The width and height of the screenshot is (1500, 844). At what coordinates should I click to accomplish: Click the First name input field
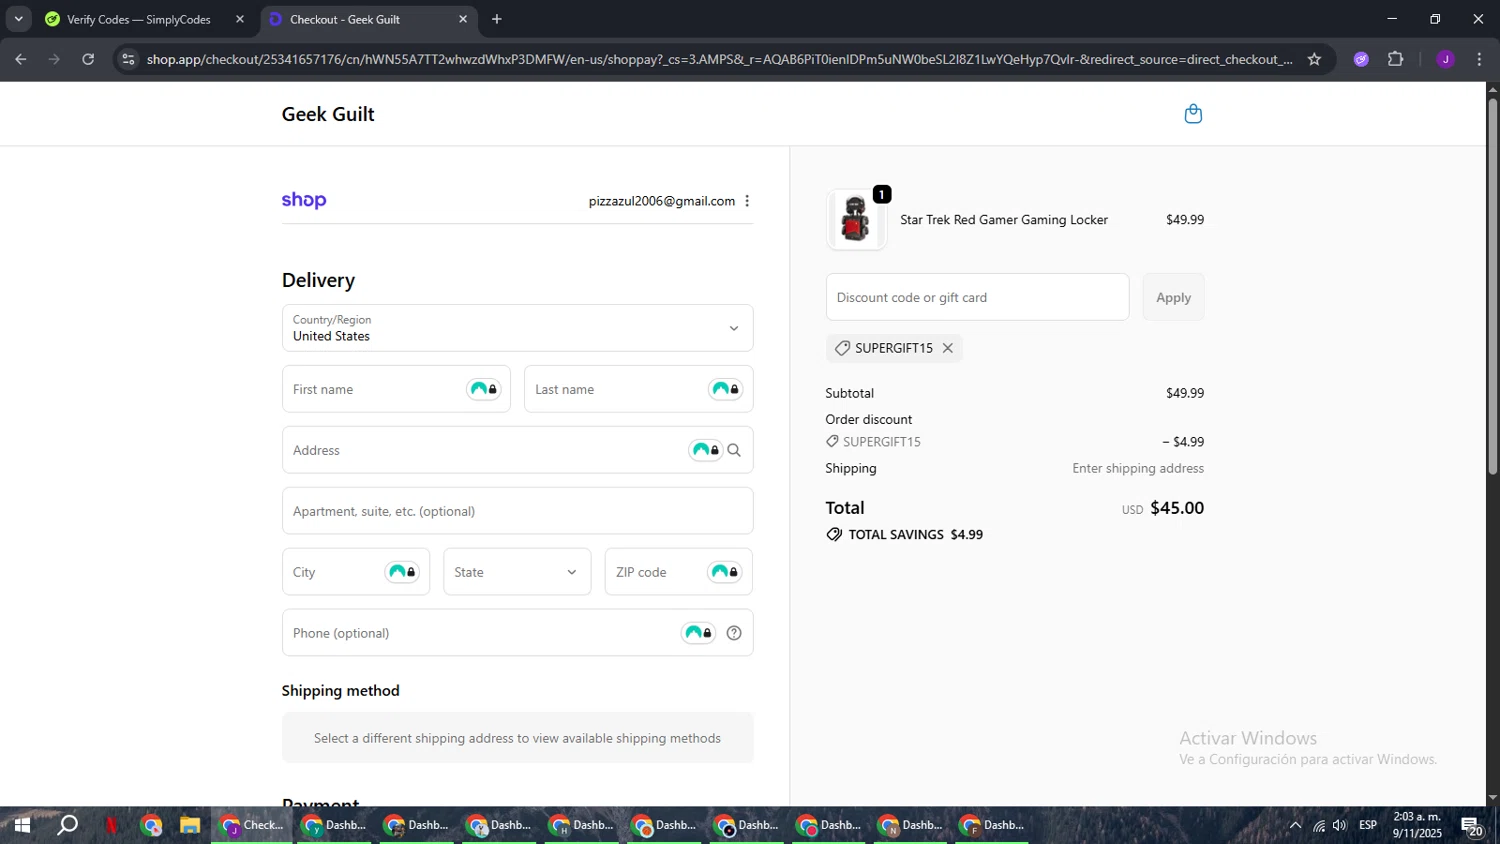pyautogui.click(x=396, y=389)
